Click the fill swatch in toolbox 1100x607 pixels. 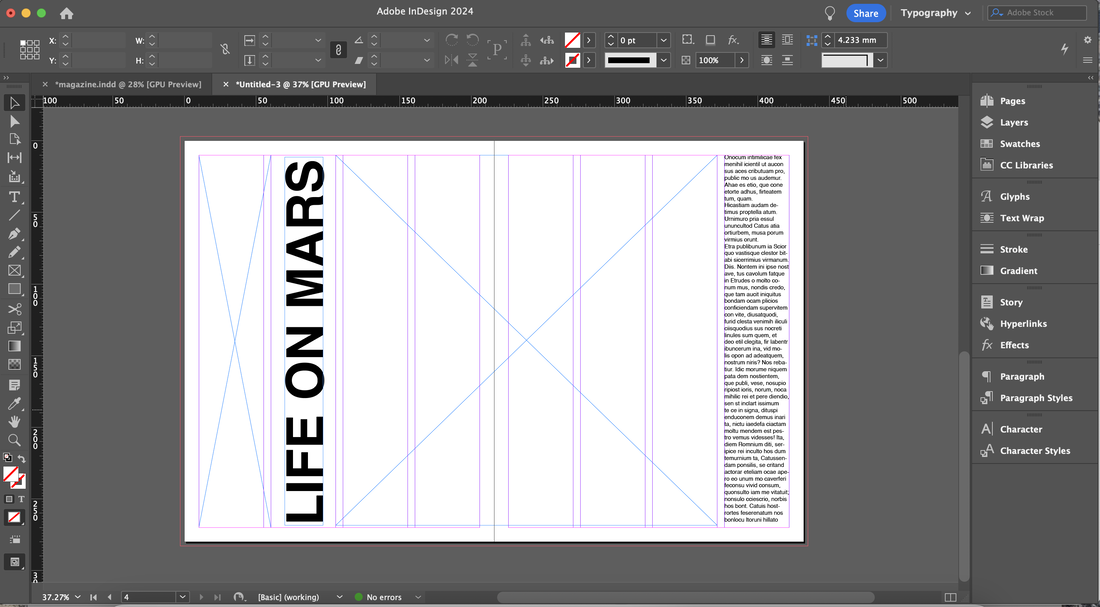pos(10,474)
